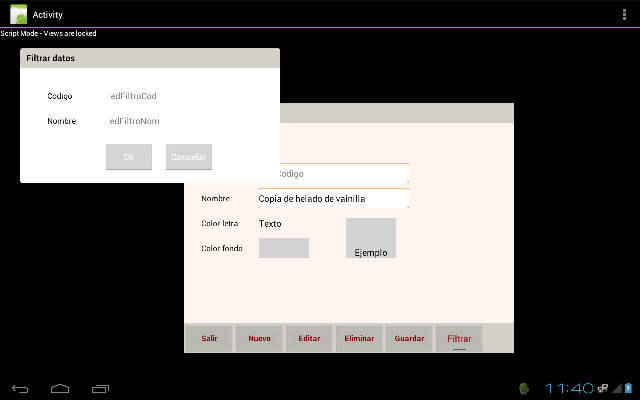The width and height of the screenshot is (640, 400).
Task: Tap the Home navigation button
Action: (x=60, y=389)
